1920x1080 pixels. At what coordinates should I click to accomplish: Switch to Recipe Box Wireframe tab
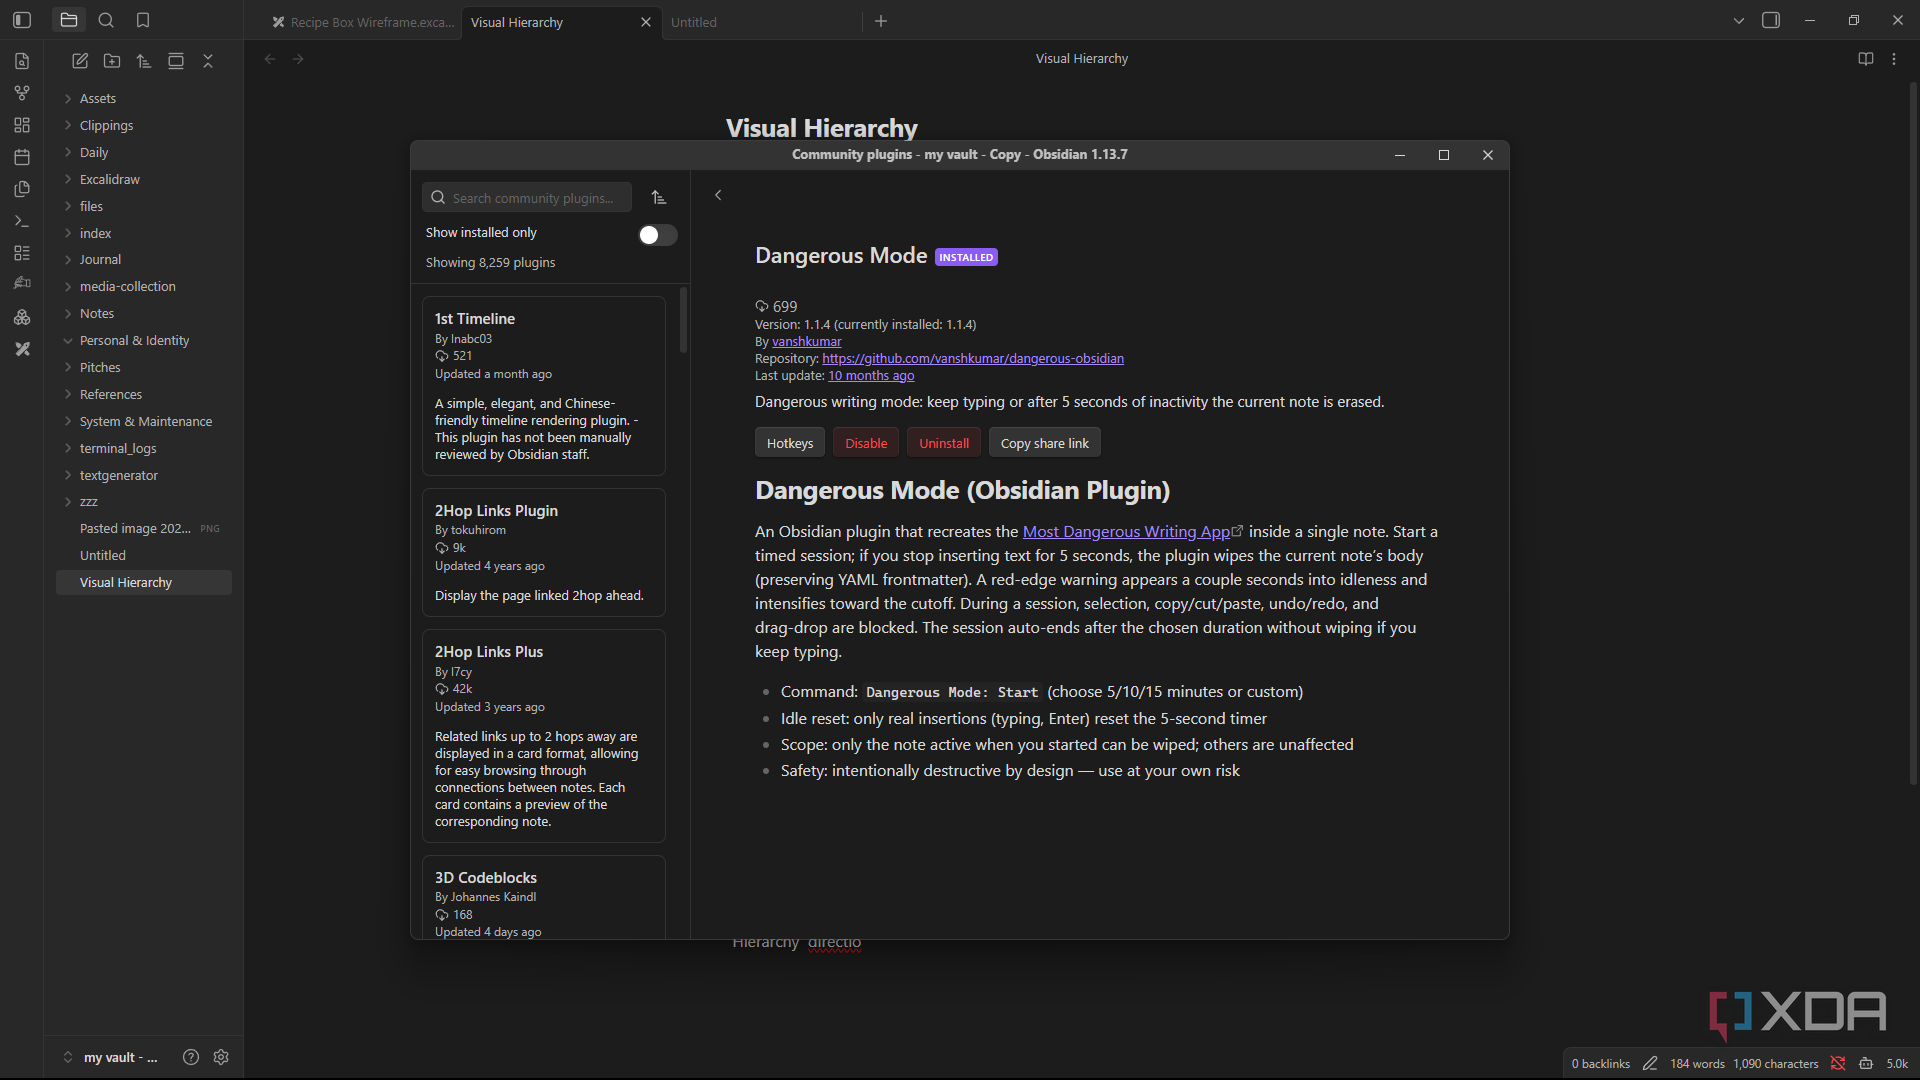tap(362, 22)
